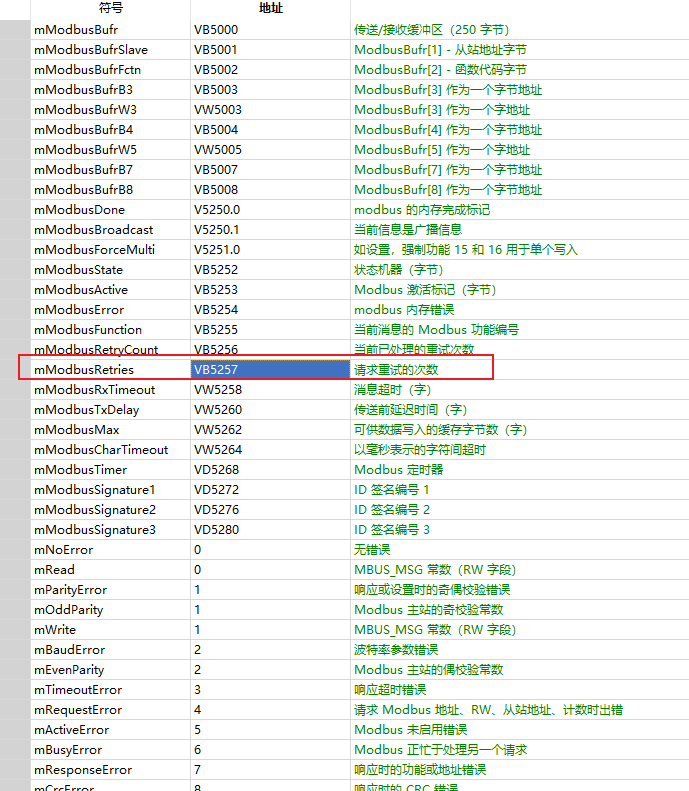This screenshot has height=791, width=689.
Task: Click the 地址 column header
Action: click(x=270, y=8)
